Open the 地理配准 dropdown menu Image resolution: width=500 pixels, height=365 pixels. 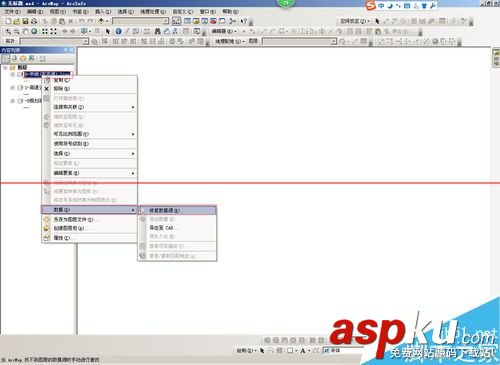[230, 41]
